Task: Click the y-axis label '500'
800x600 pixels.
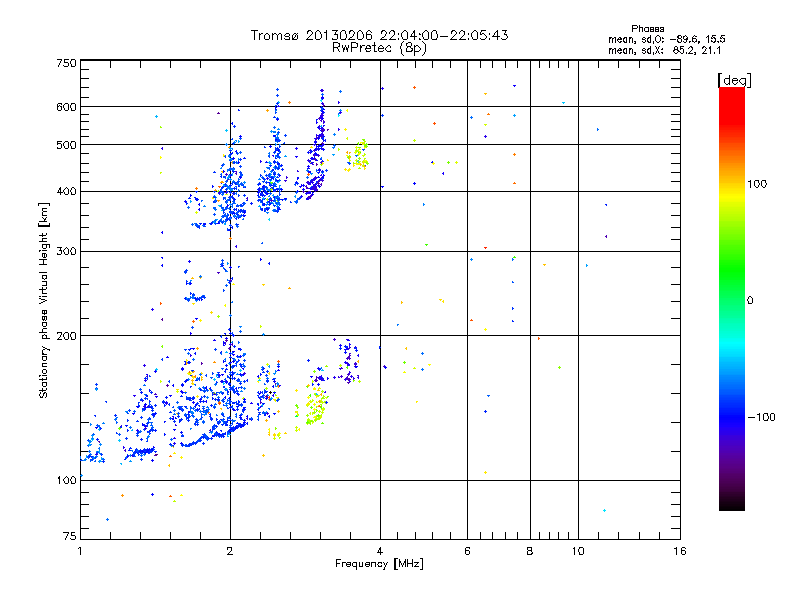Action: [66, 145]
